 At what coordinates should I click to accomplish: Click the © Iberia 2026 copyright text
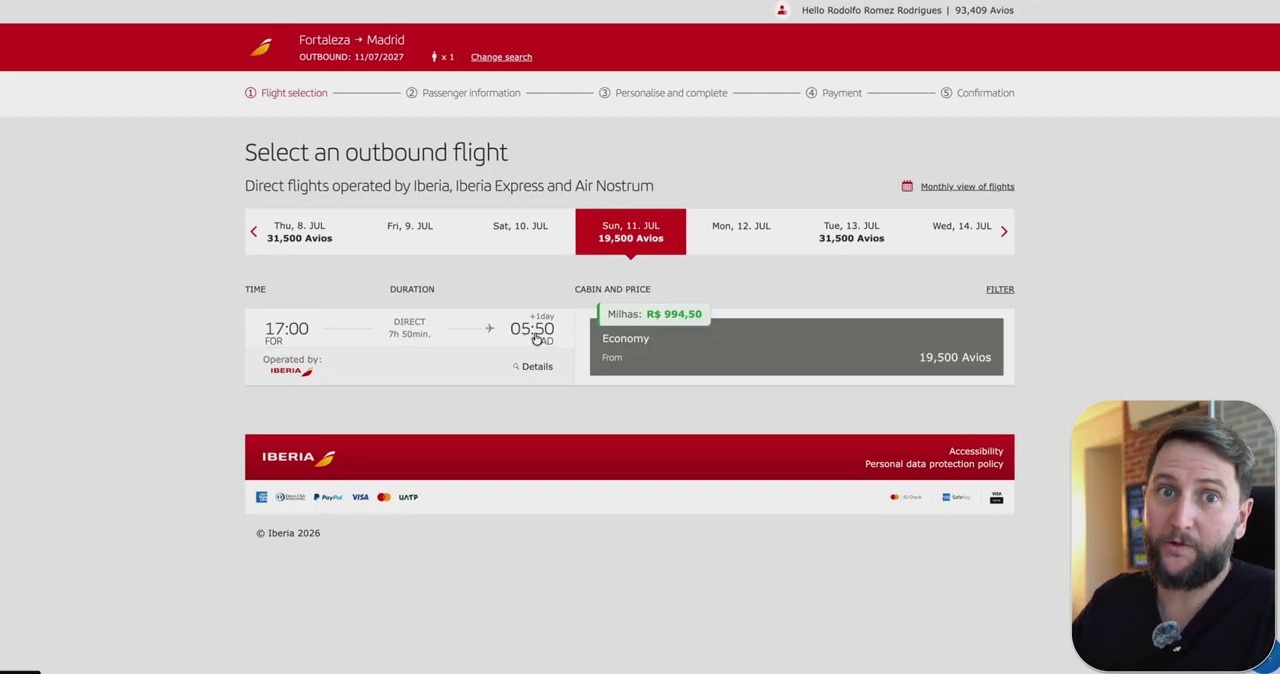coord(288,533)
